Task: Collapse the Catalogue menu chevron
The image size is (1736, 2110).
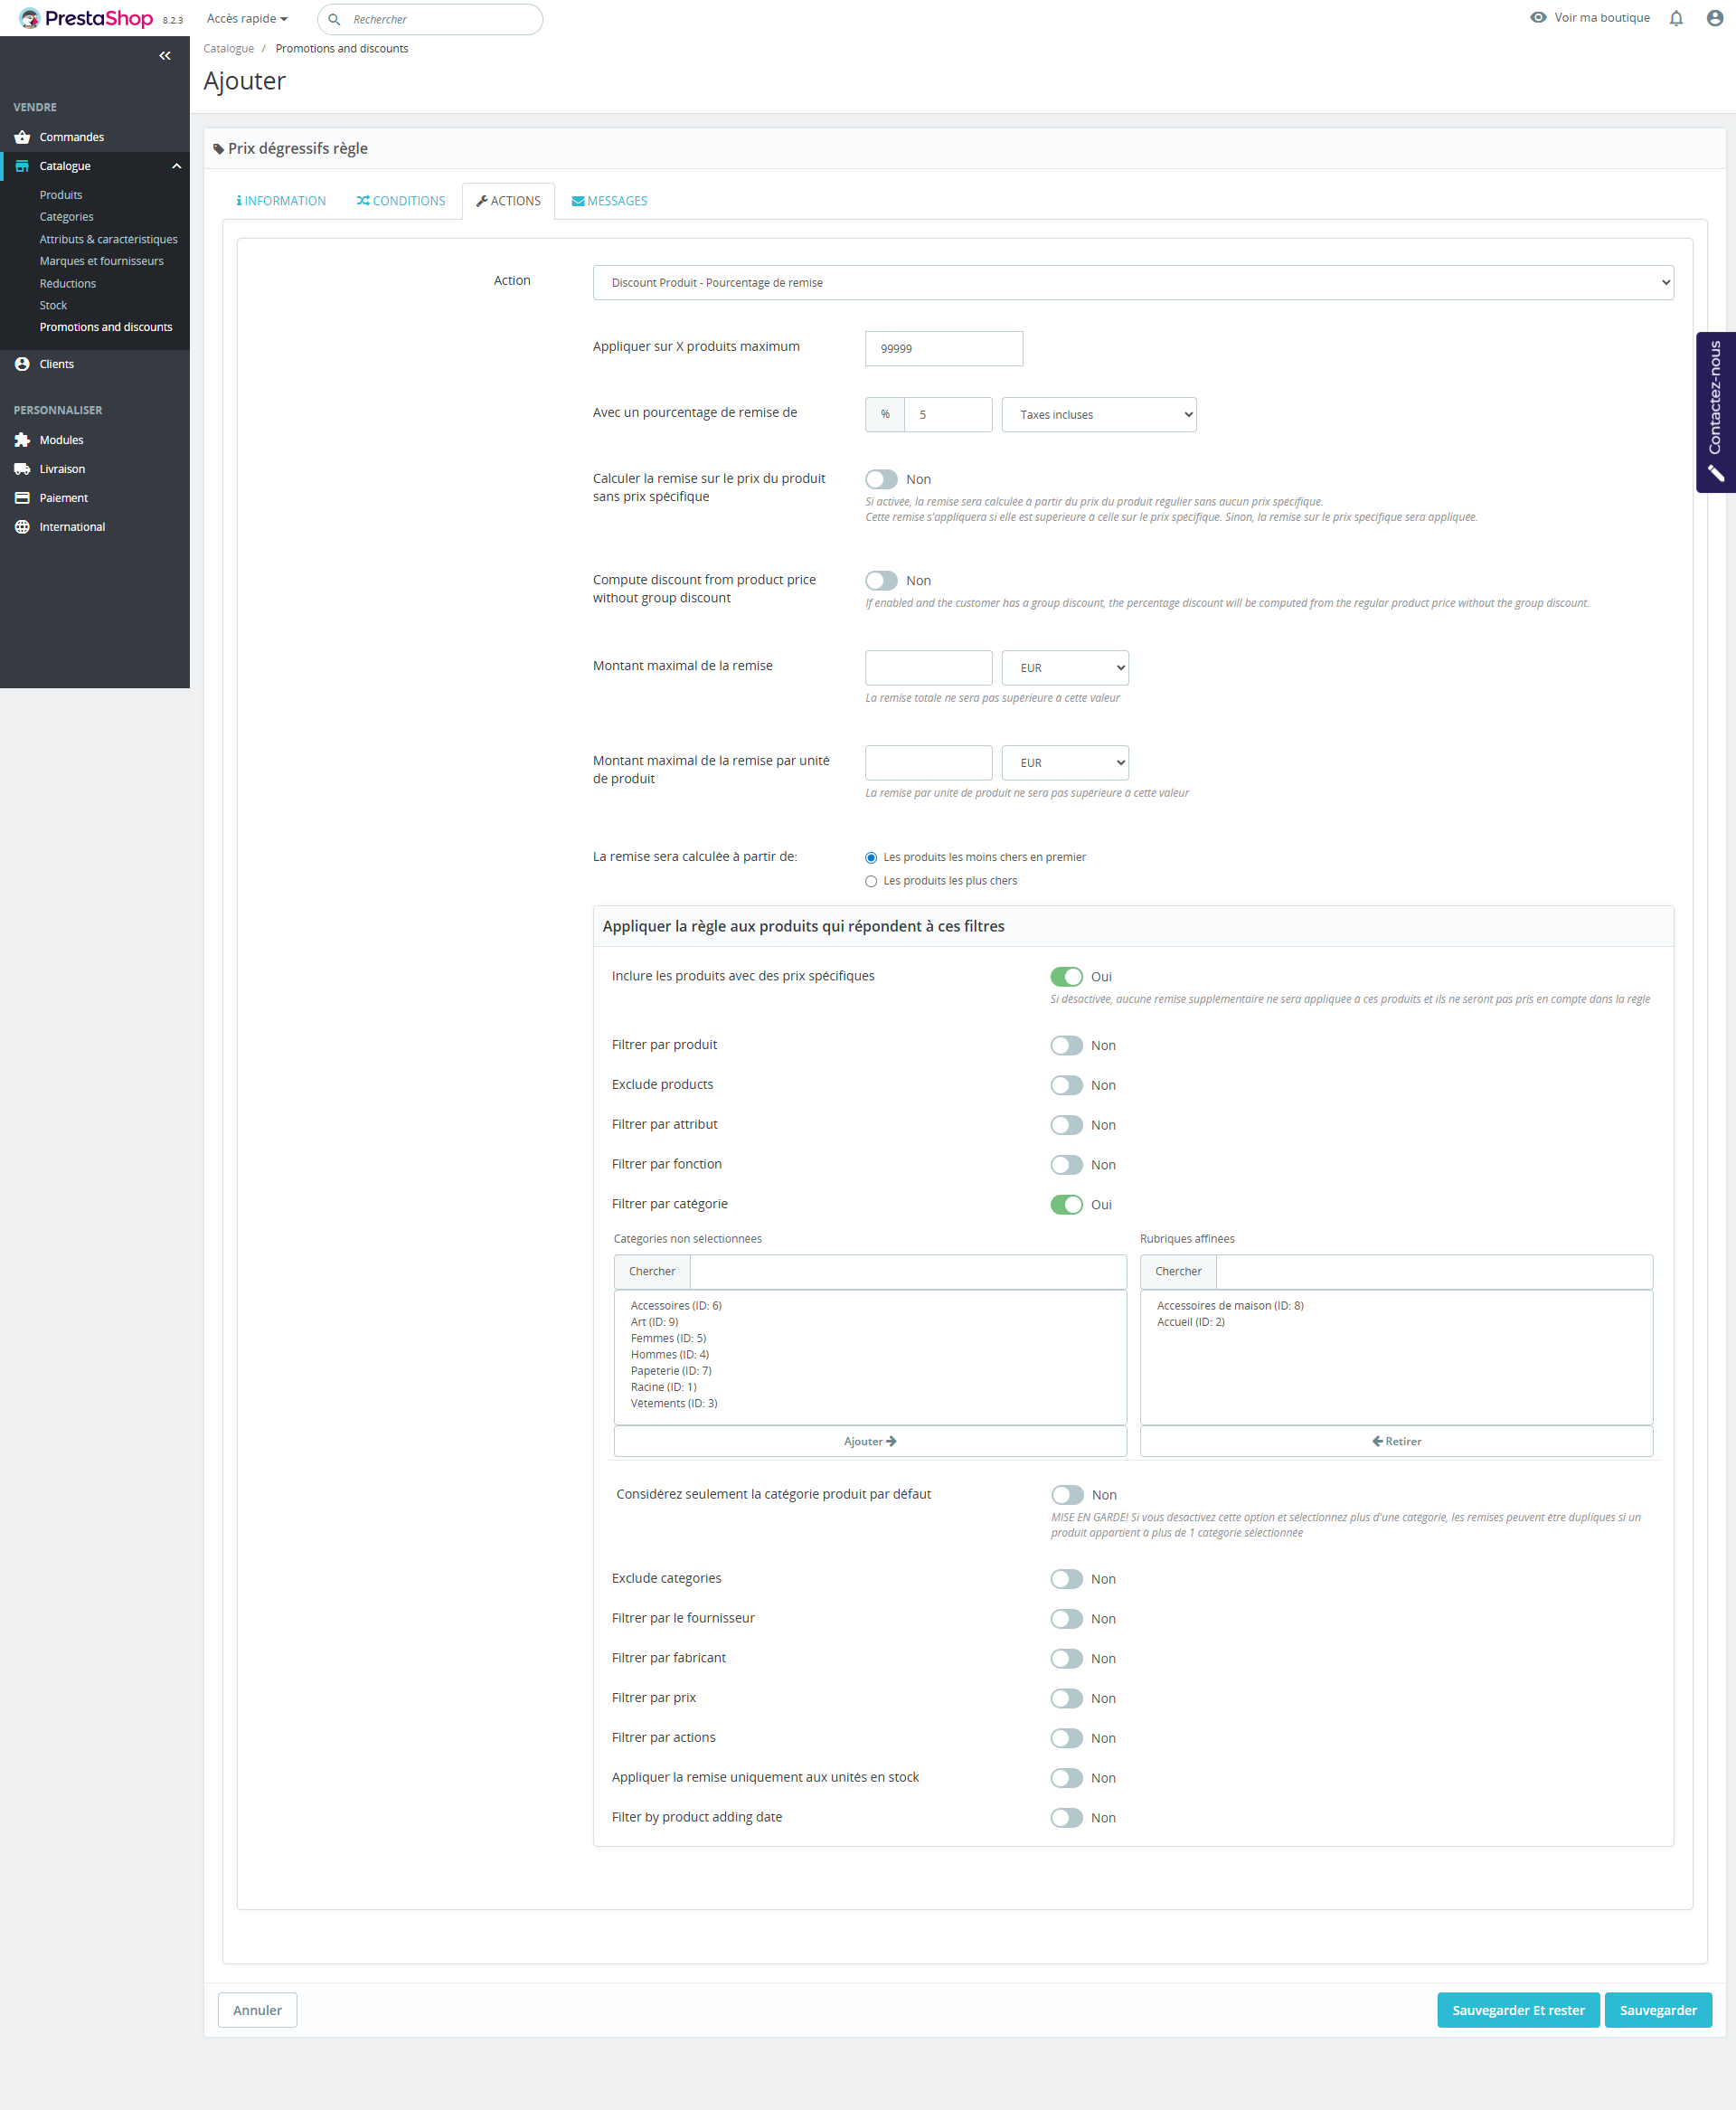Action: (176, 166)
